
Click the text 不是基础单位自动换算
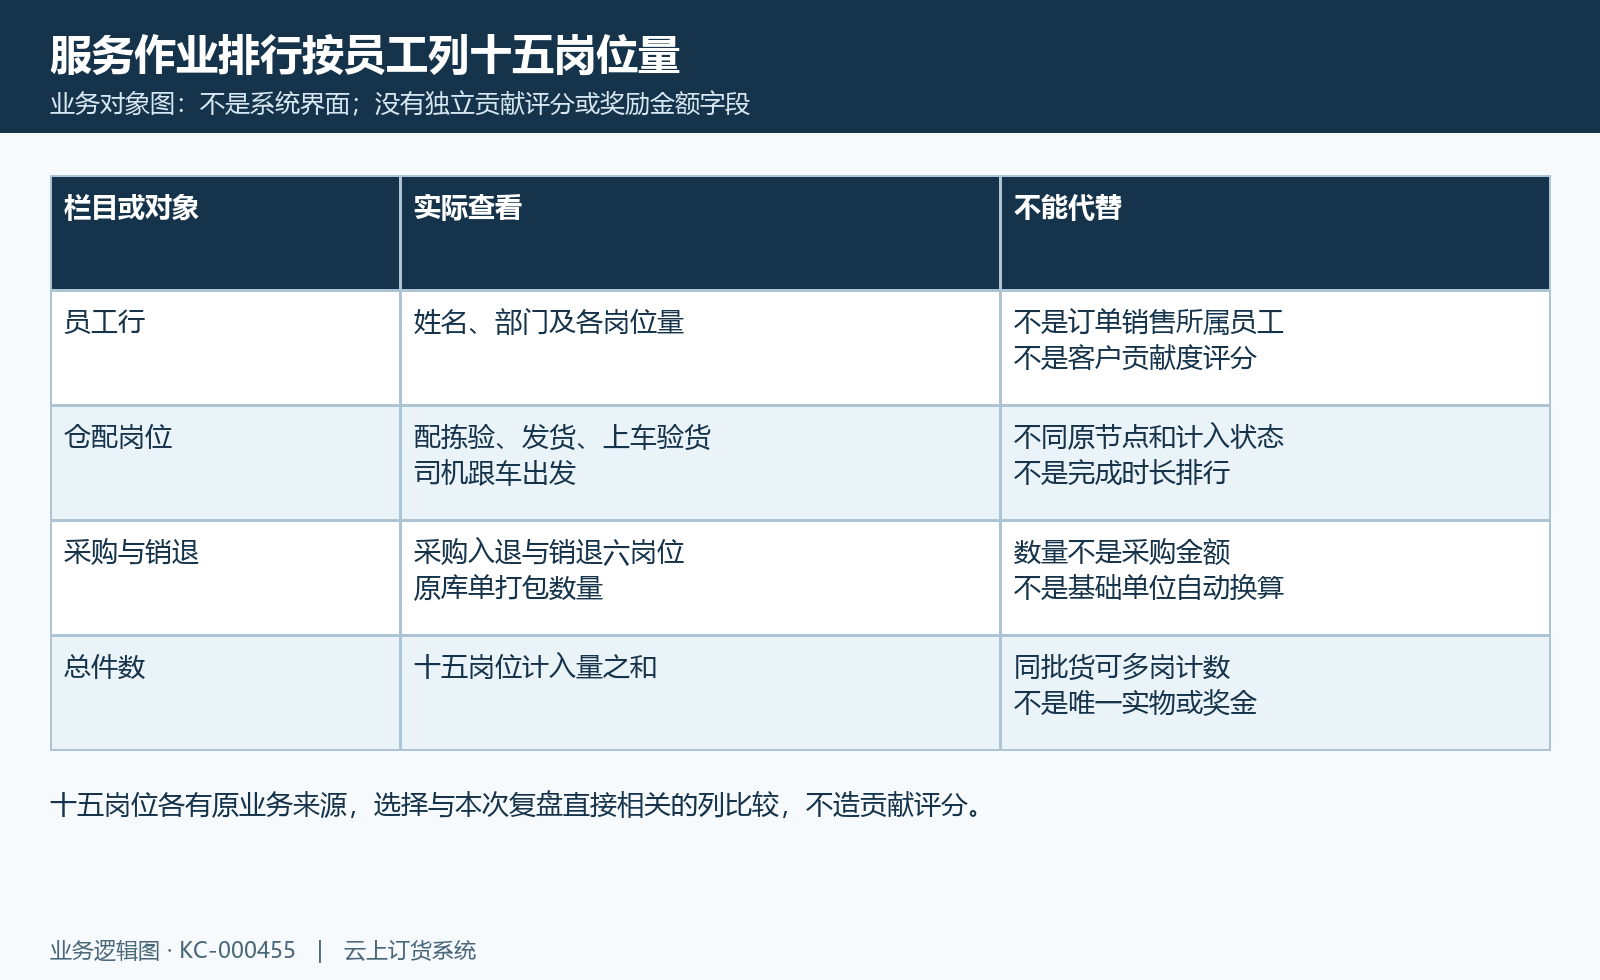(x=1149, y=588)
